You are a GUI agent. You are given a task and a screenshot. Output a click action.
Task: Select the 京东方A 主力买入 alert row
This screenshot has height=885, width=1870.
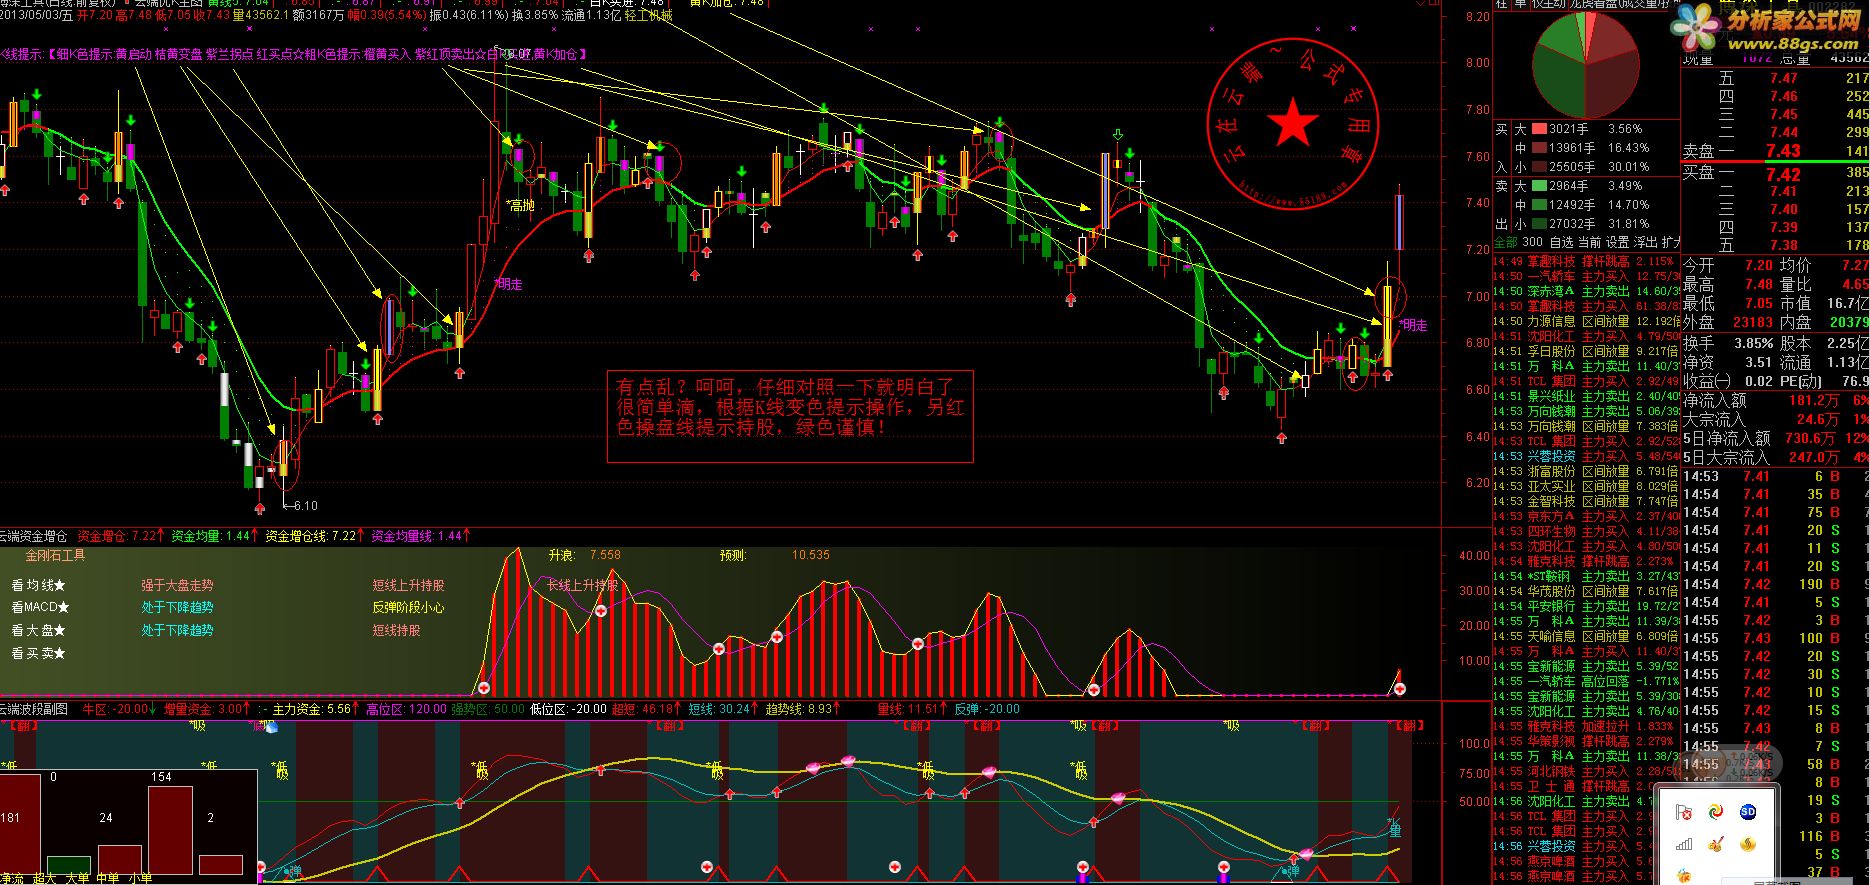coord(1587,516)
